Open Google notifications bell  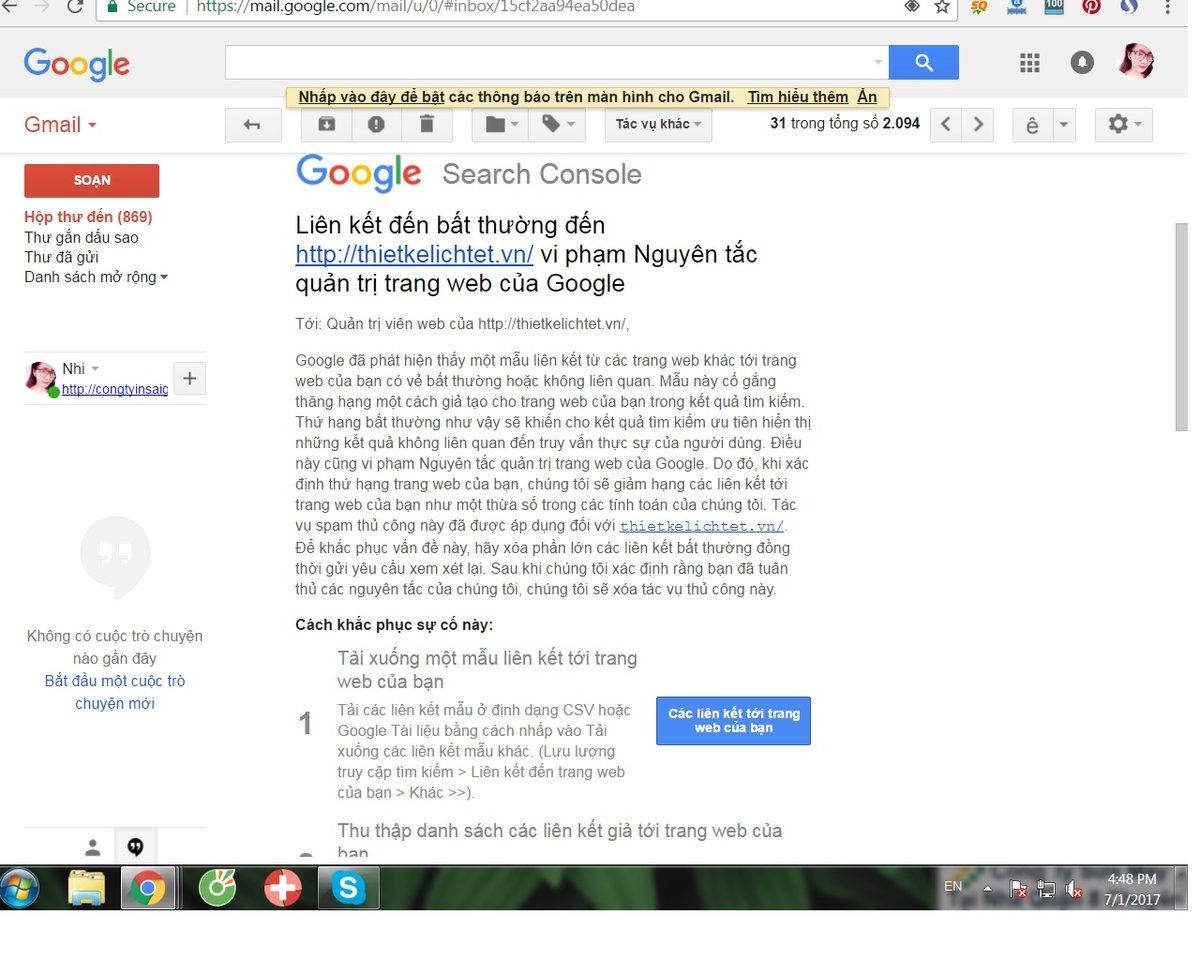point(1082,63)
